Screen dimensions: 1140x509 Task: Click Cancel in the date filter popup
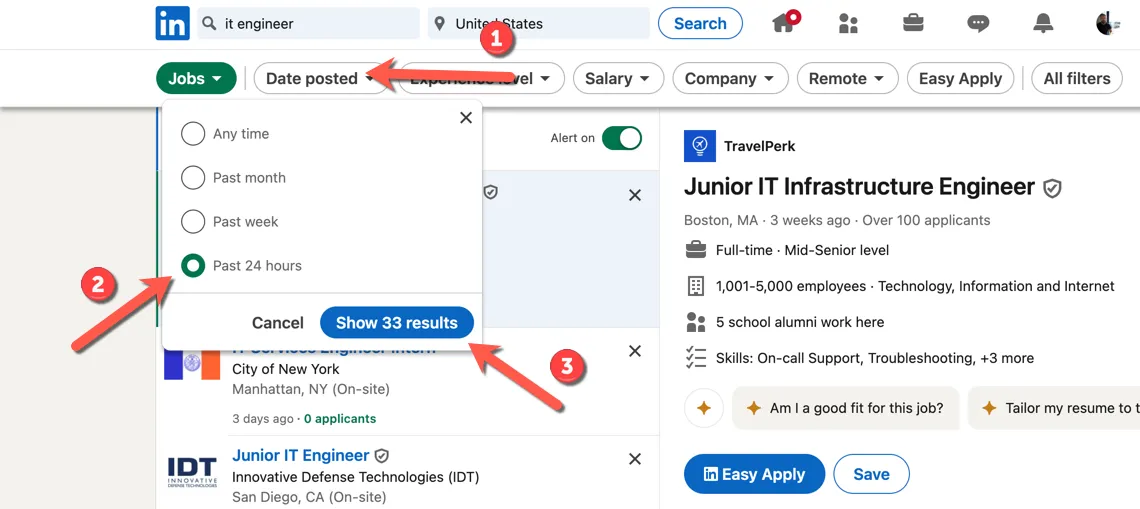tap(278, 323)
